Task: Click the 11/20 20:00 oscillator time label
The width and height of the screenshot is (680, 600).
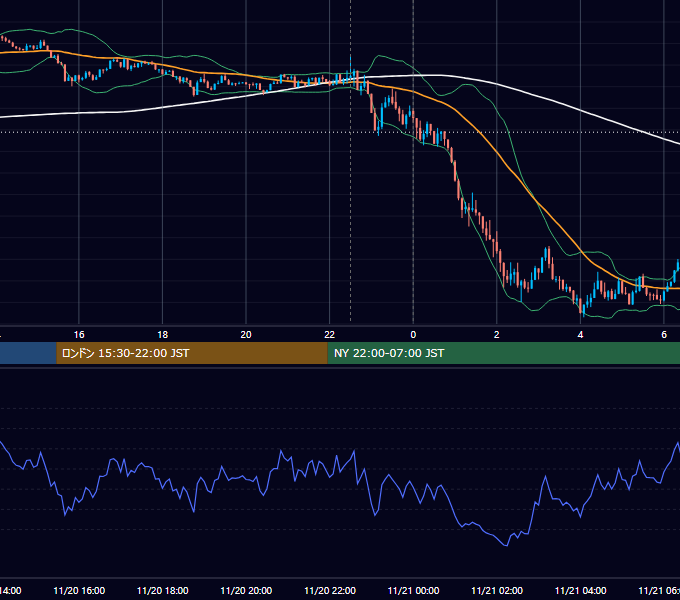Action: tap(246, 590)
